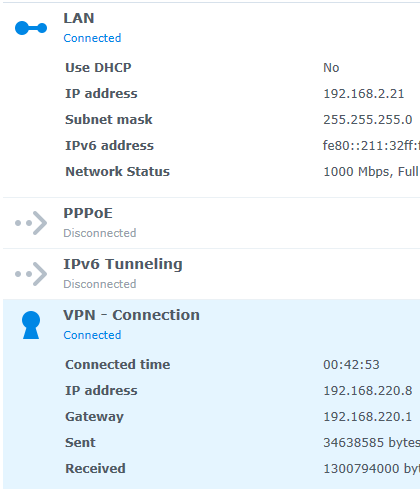Select the PPPoE interface row
Image resolution: width=420 pixels, height=489 pixels.
(211, 223)
